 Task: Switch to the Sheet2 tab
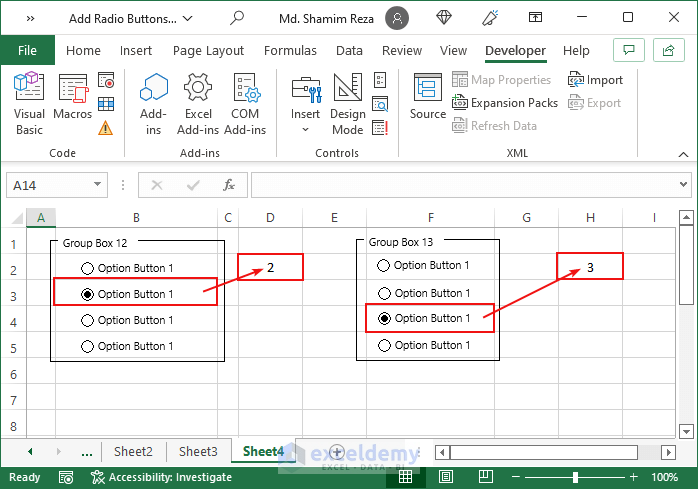pyautogui.click(x=133, y=452)
